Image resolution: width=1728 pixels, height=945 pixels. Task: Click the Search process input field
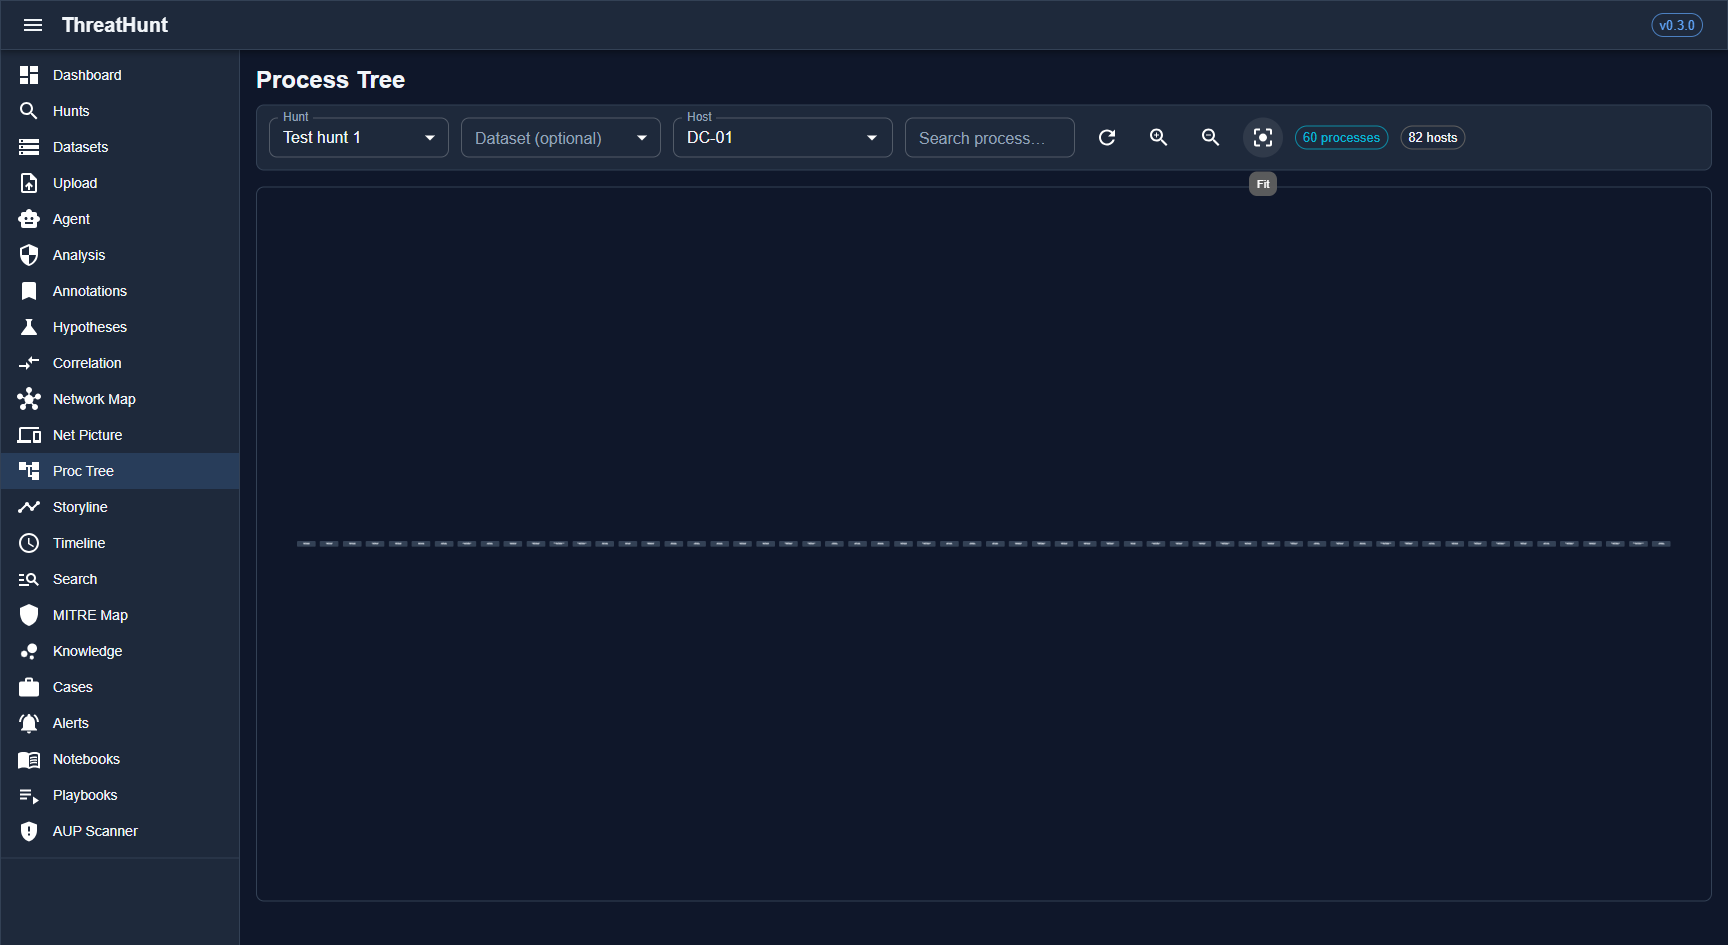(990, 138)
